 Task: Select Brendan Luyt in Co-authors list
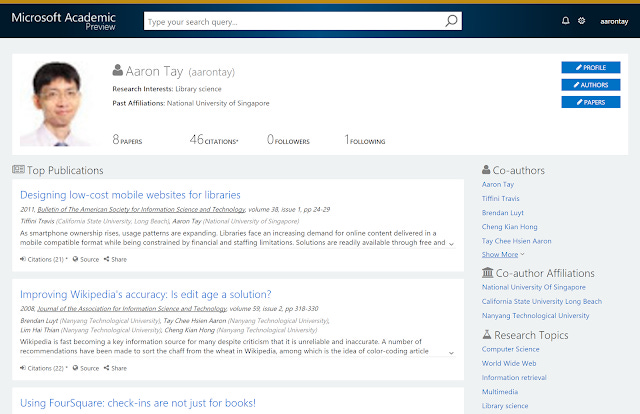click(x=502, y=213)
